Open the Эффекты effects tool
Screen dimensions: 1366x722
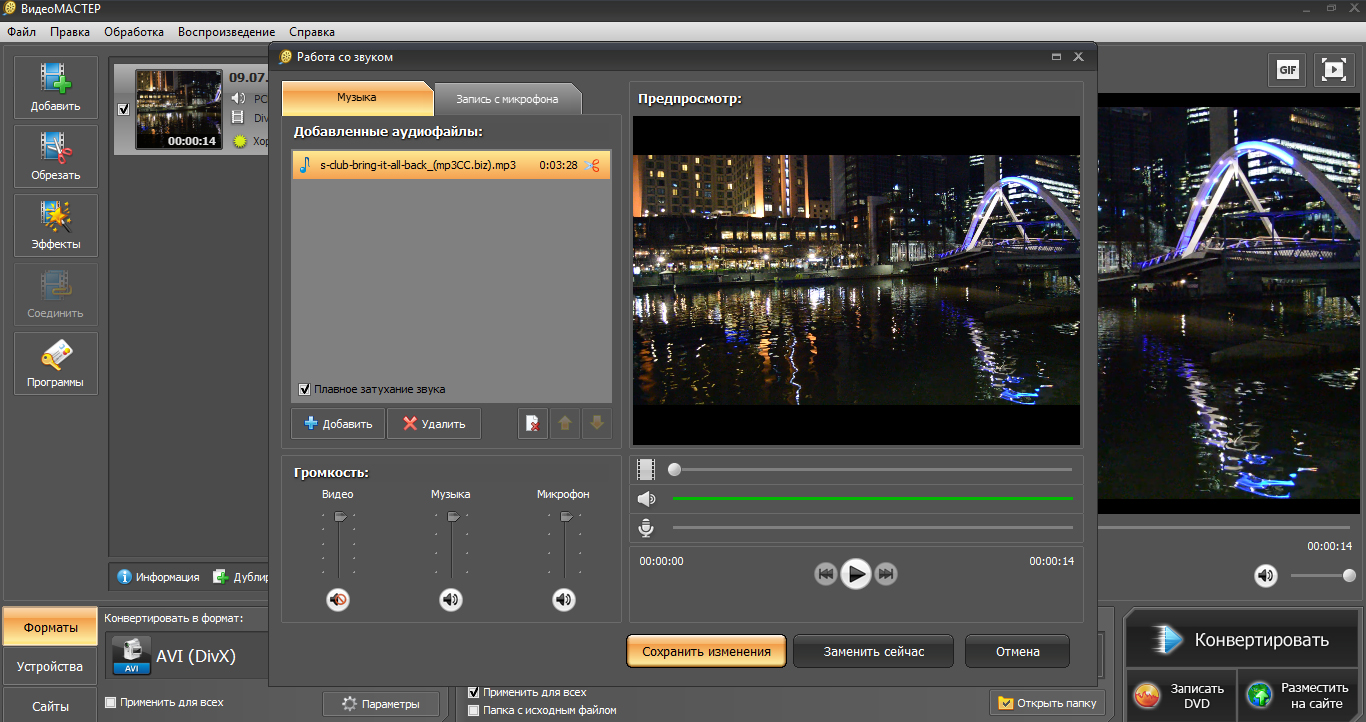point(56,226)
